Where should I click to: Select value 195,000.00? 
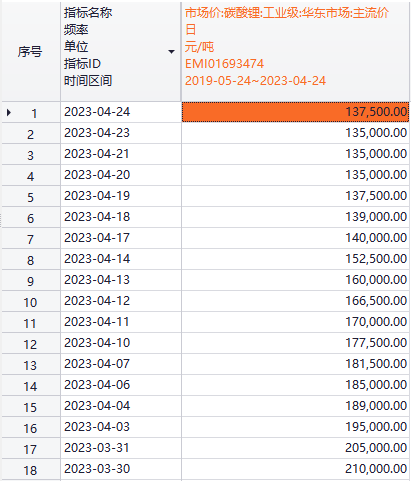pyautogui.click(x=295, y=427)
